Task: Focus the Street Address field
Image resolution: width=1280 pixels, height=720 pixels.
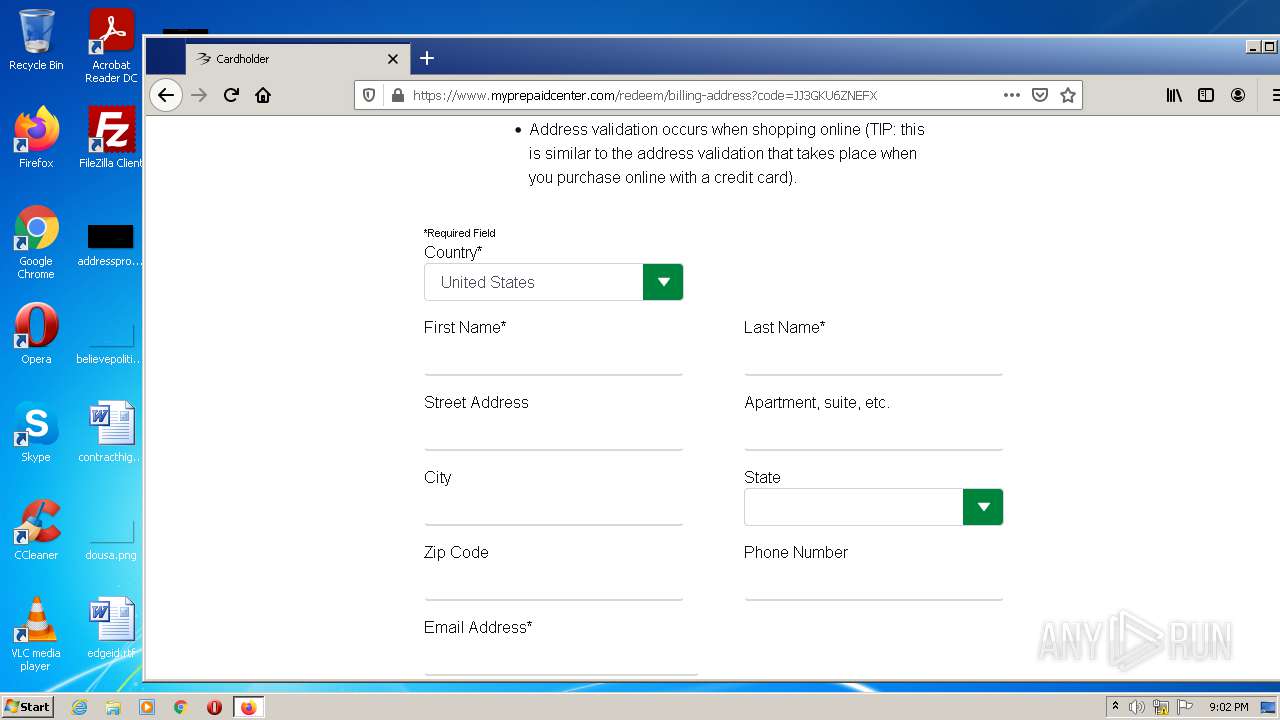Action: tap(553, 433)
